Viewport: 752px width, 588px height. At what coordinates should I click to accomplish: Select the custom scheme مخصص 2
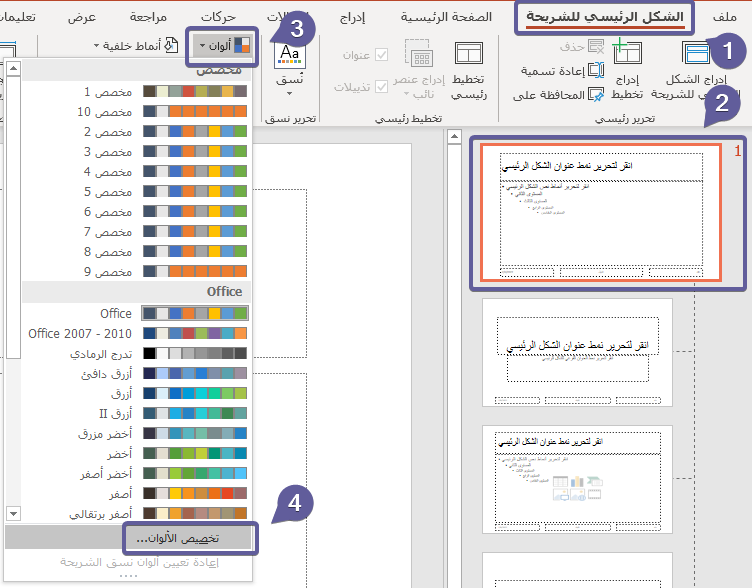tap(136, 131)
